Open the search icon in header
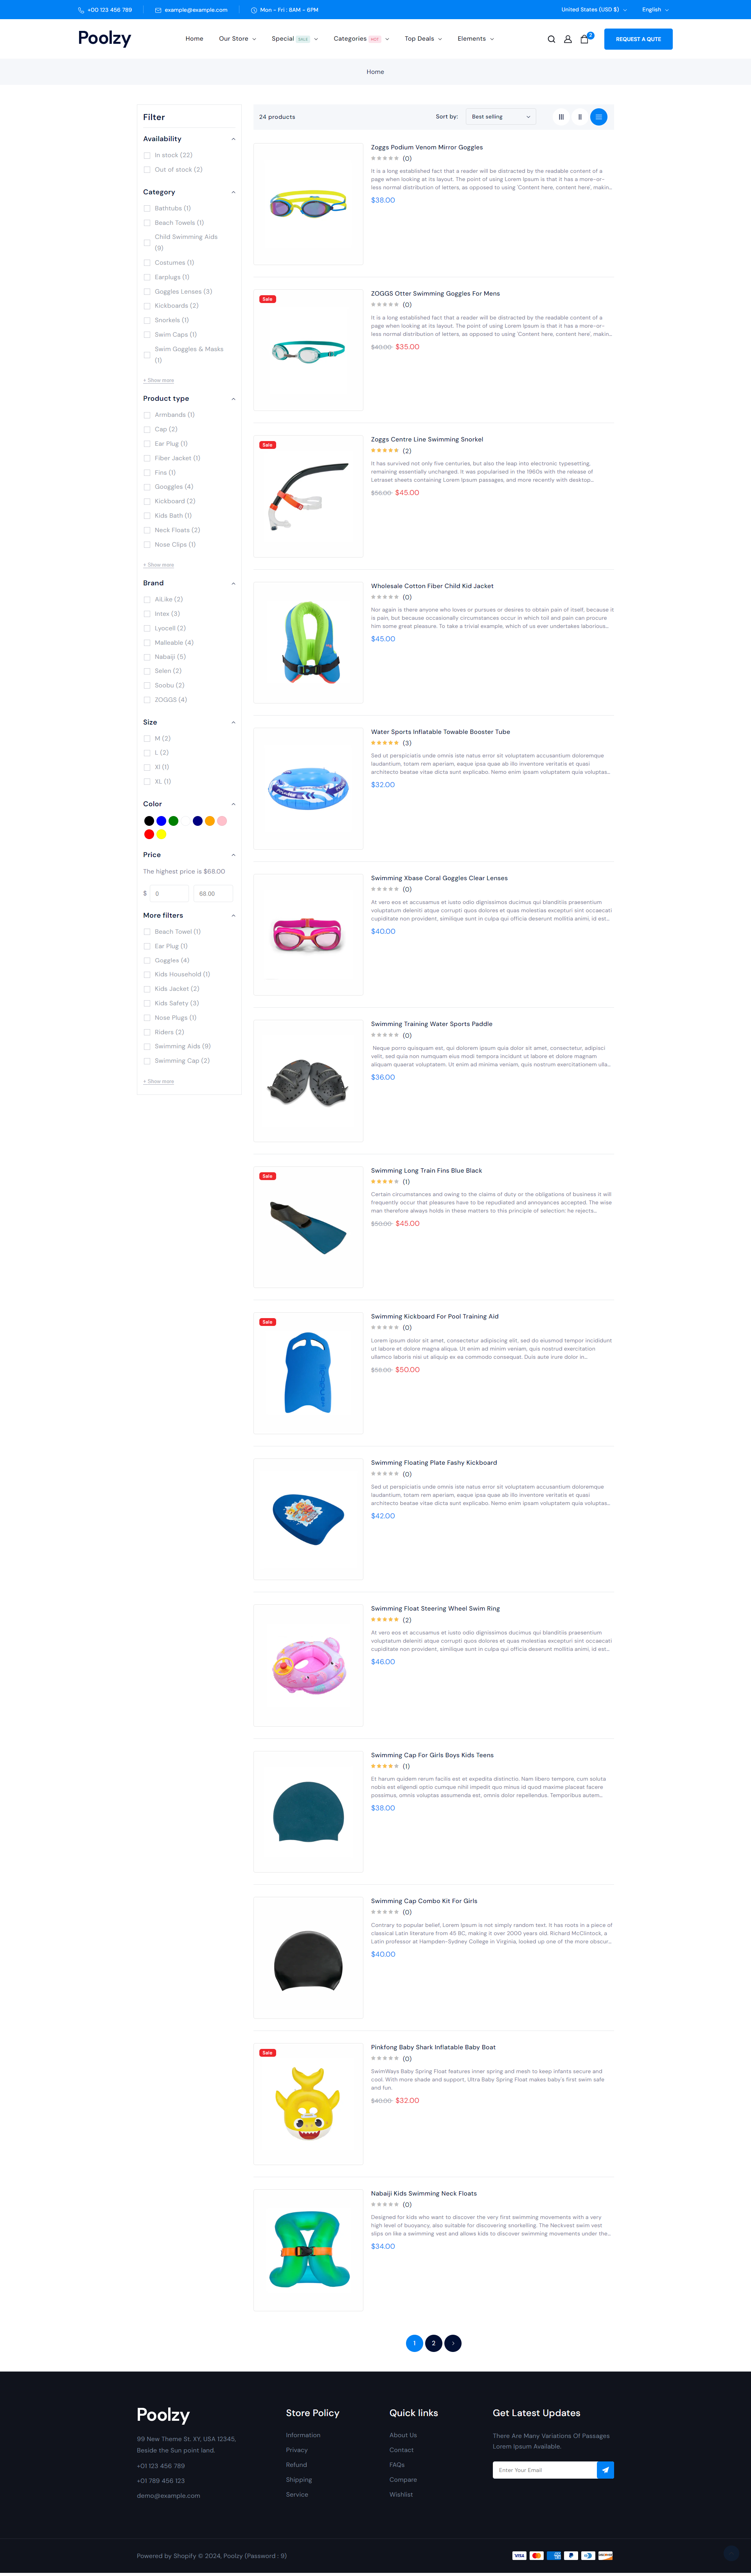Screen dimensions: 751x2576 click(x=551, y=39)
